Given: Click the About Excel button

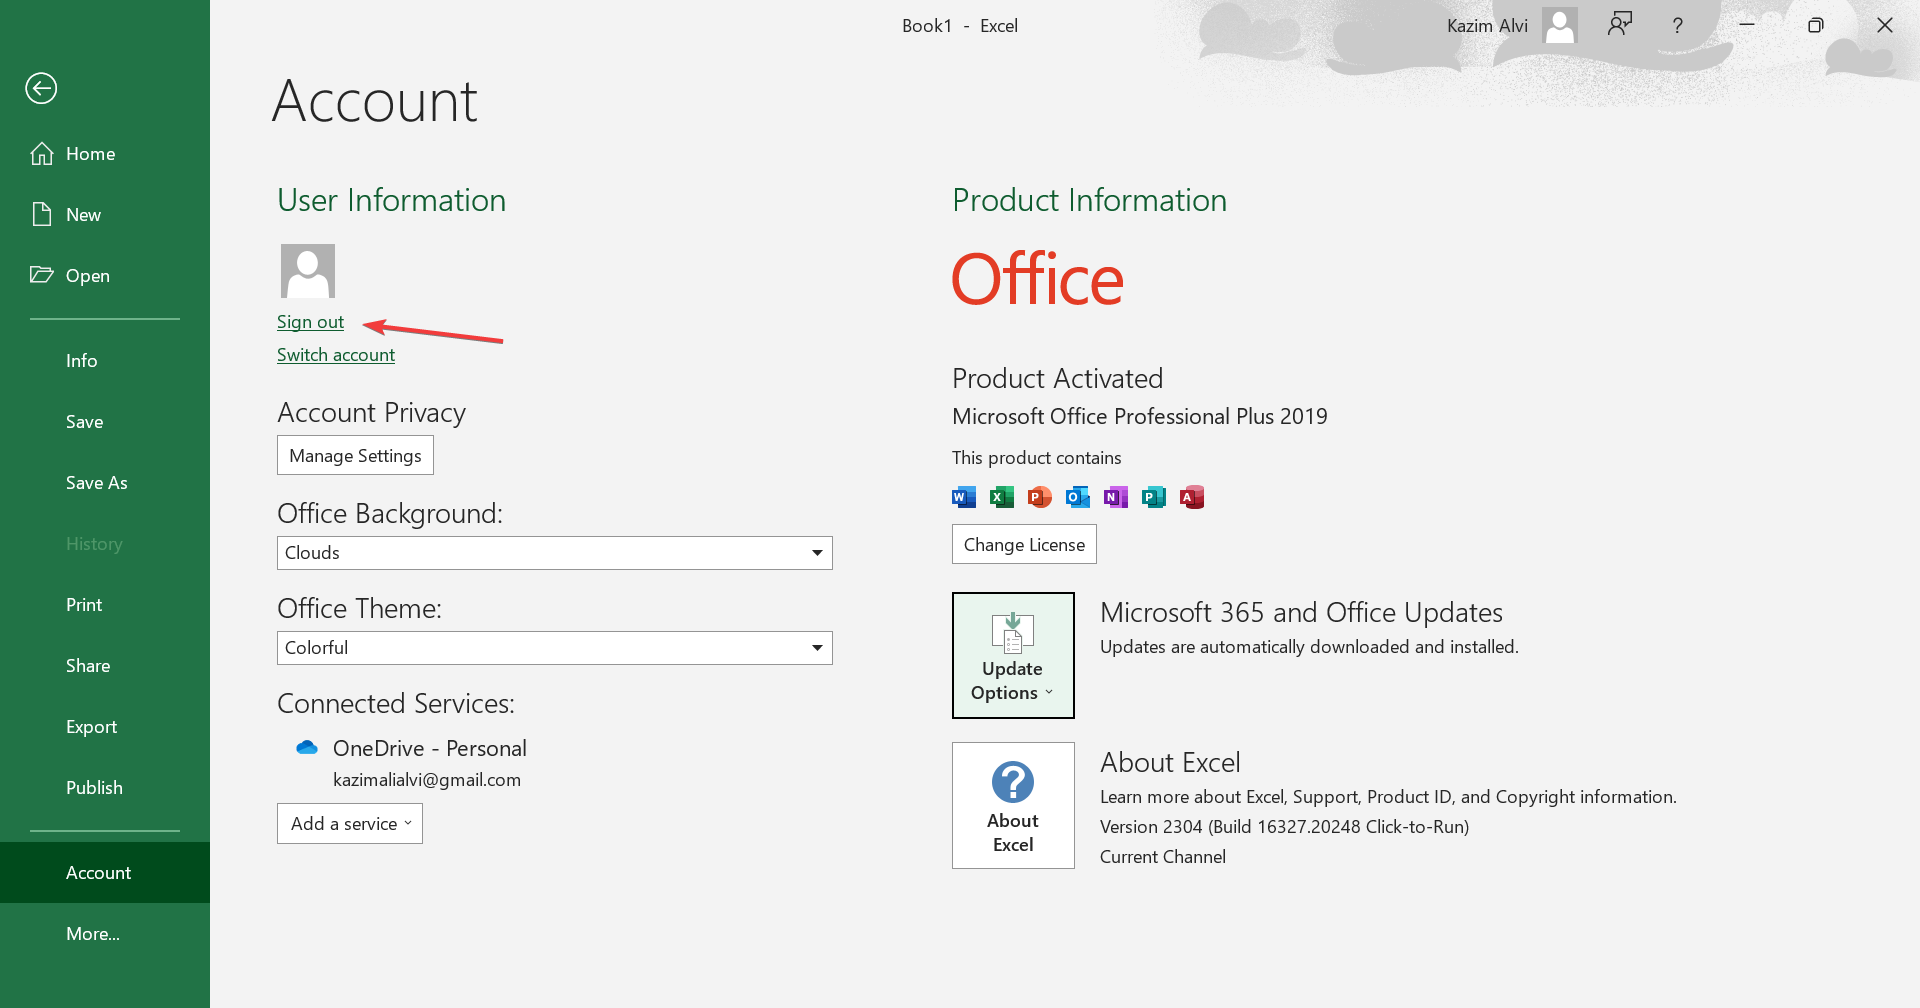Looking at the screenshot, I should tap(1013, 805).
